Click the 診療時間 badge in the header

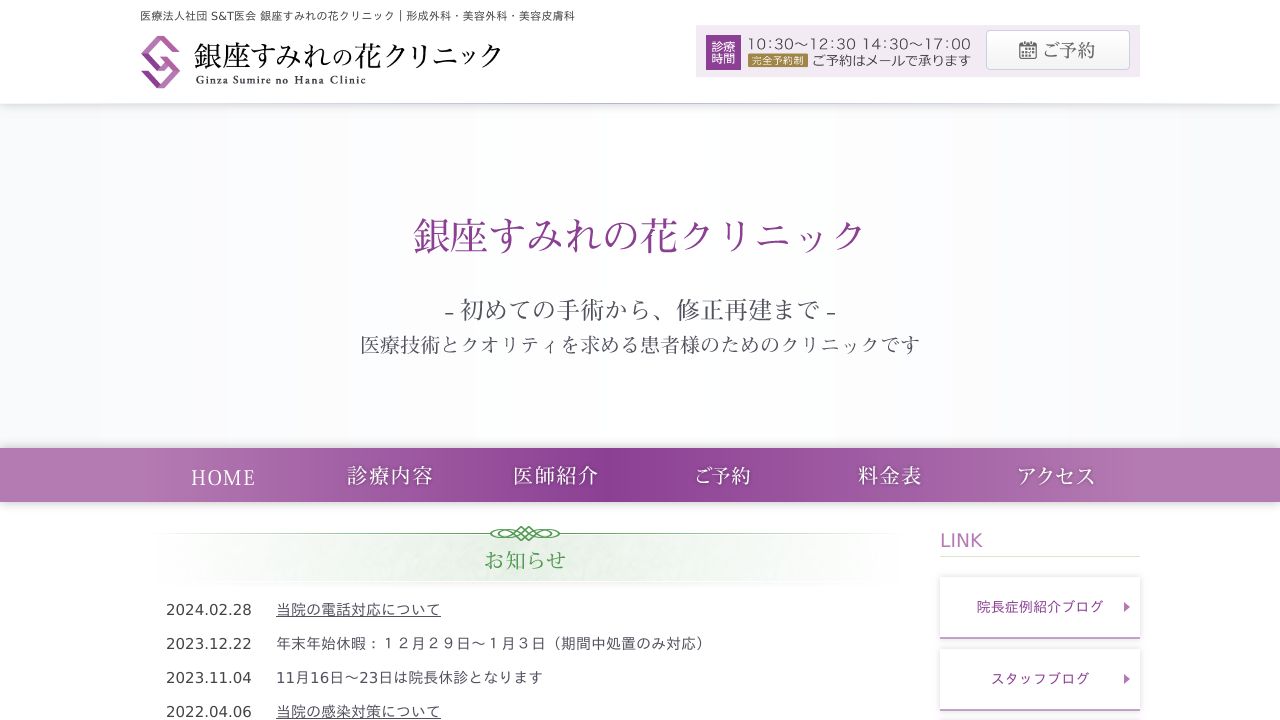[722, 50]
